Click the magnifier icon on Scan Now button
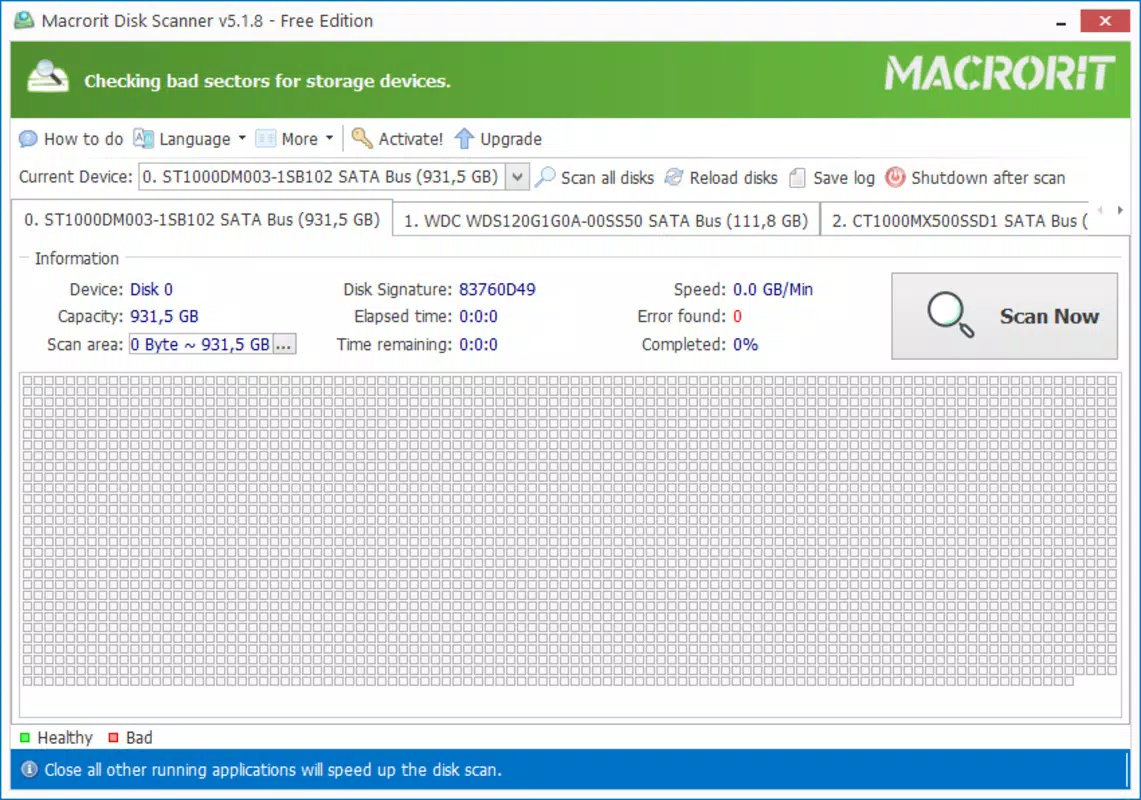The image size is (1141, 800). (x=950, y=315)
